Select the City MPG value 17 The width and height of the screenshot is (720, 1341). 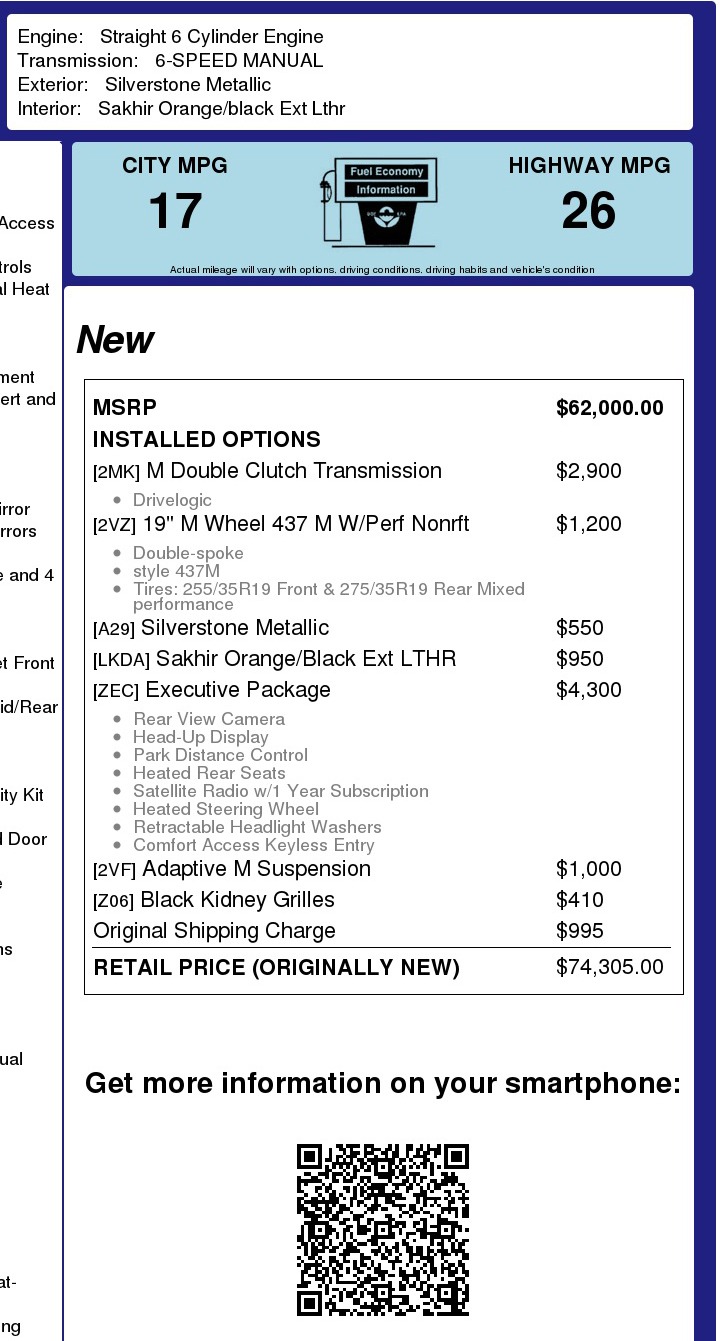coord(175,212)
